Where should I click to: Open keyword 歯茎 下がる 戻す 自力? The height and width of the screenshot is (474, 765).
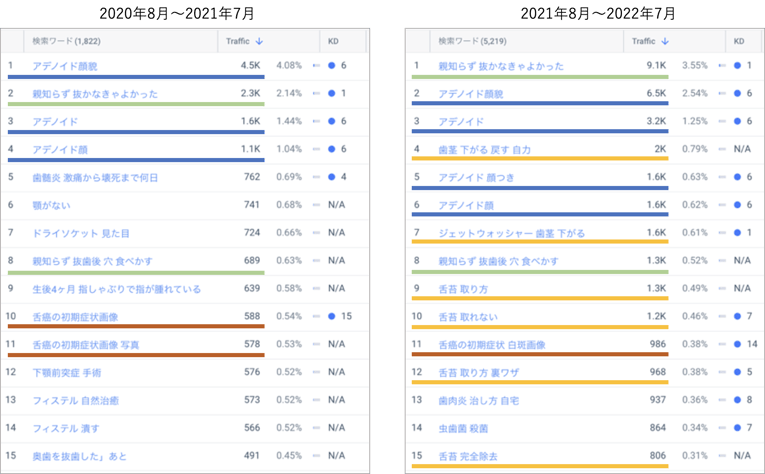(484, 149)
